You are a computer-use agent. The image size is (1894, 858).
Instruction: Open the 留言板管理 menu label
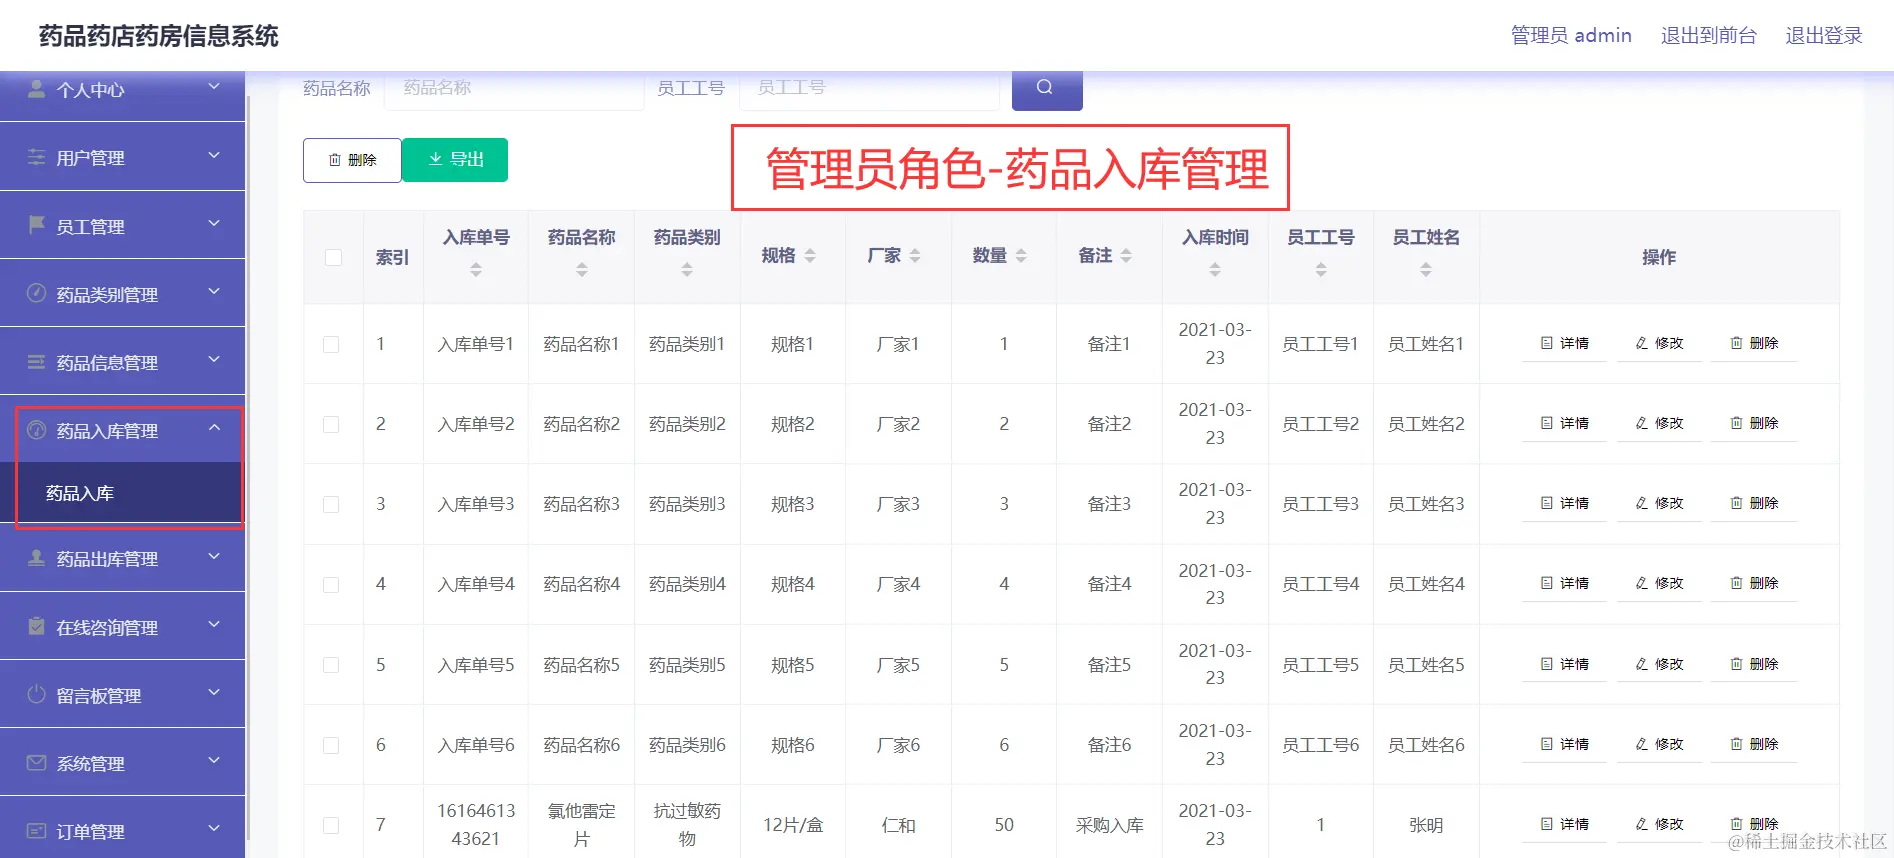point(99,696)
